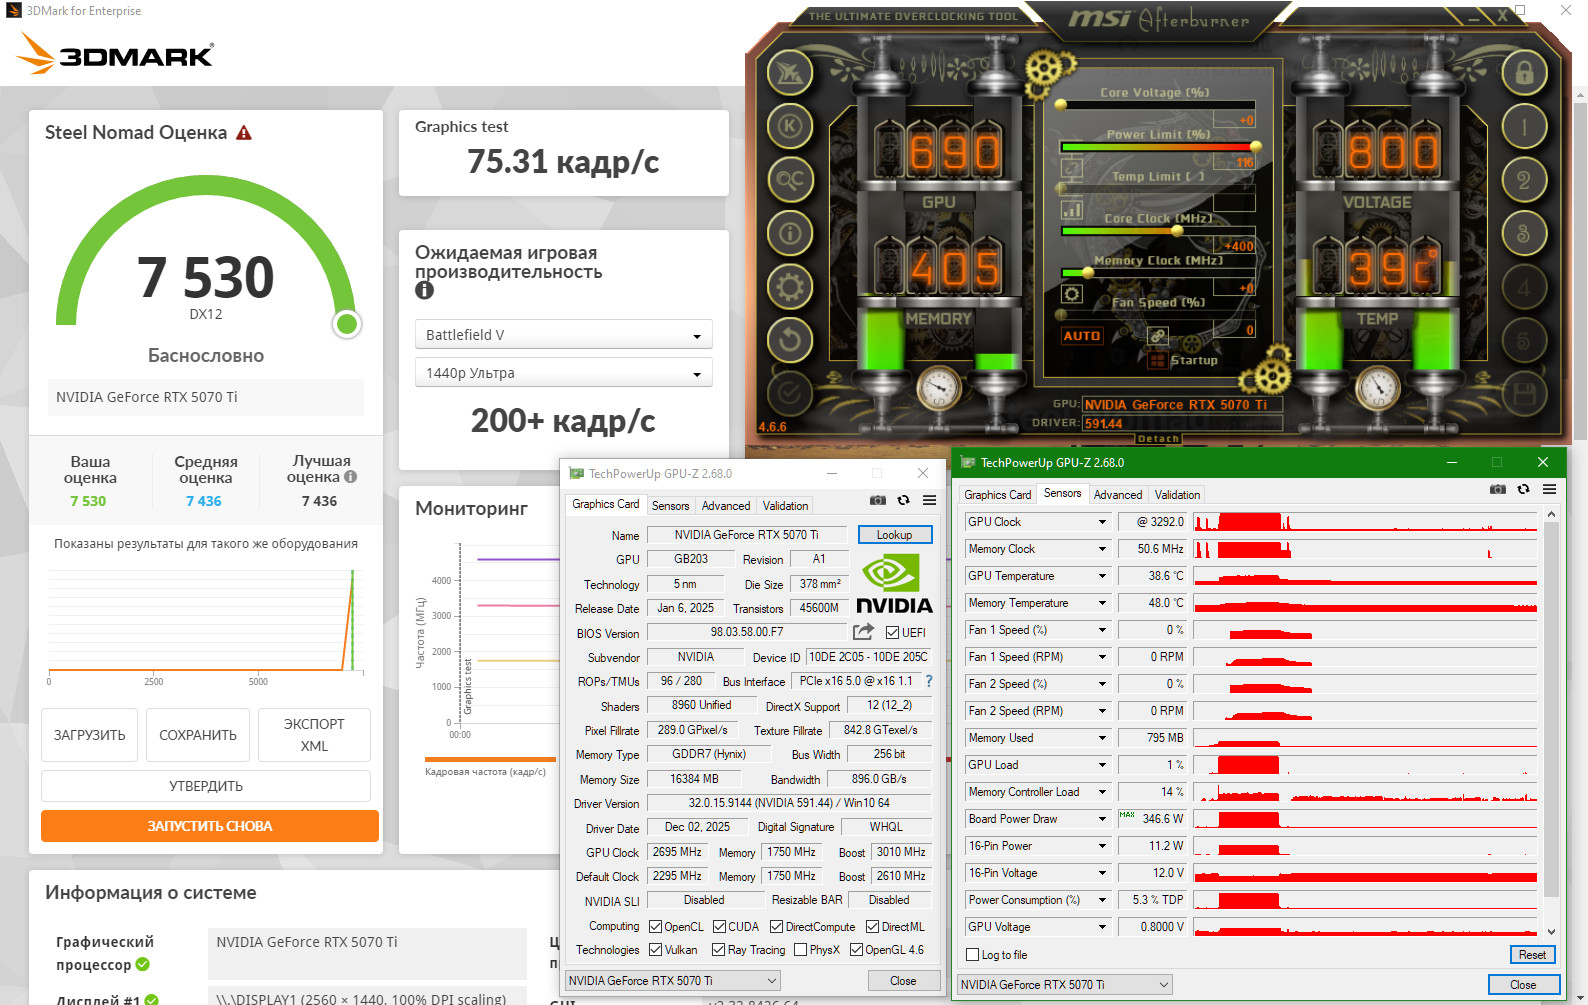Toggle the Windows Startup icon in Afterburner
Screen dimensions: 1588x1005
pyautogui.click(x=1158, y=360)
